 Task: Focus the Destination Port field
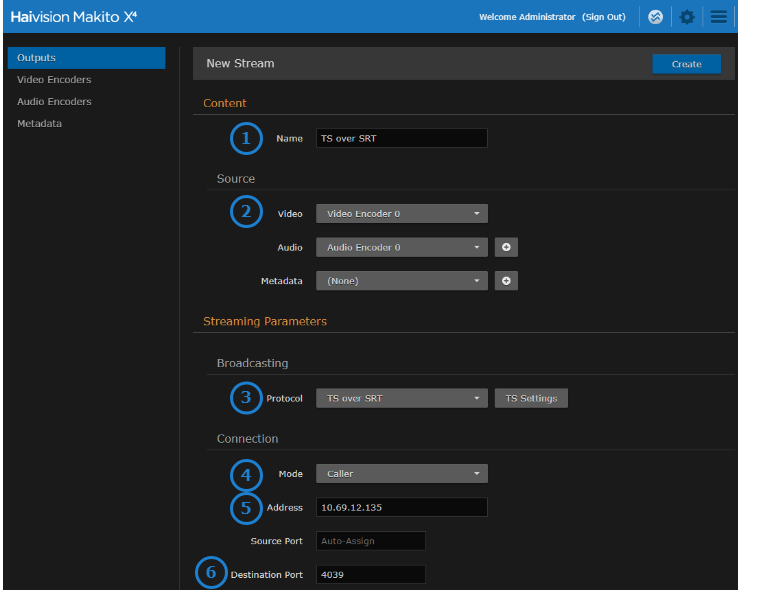pyautogui.click(x=370, y=575)
